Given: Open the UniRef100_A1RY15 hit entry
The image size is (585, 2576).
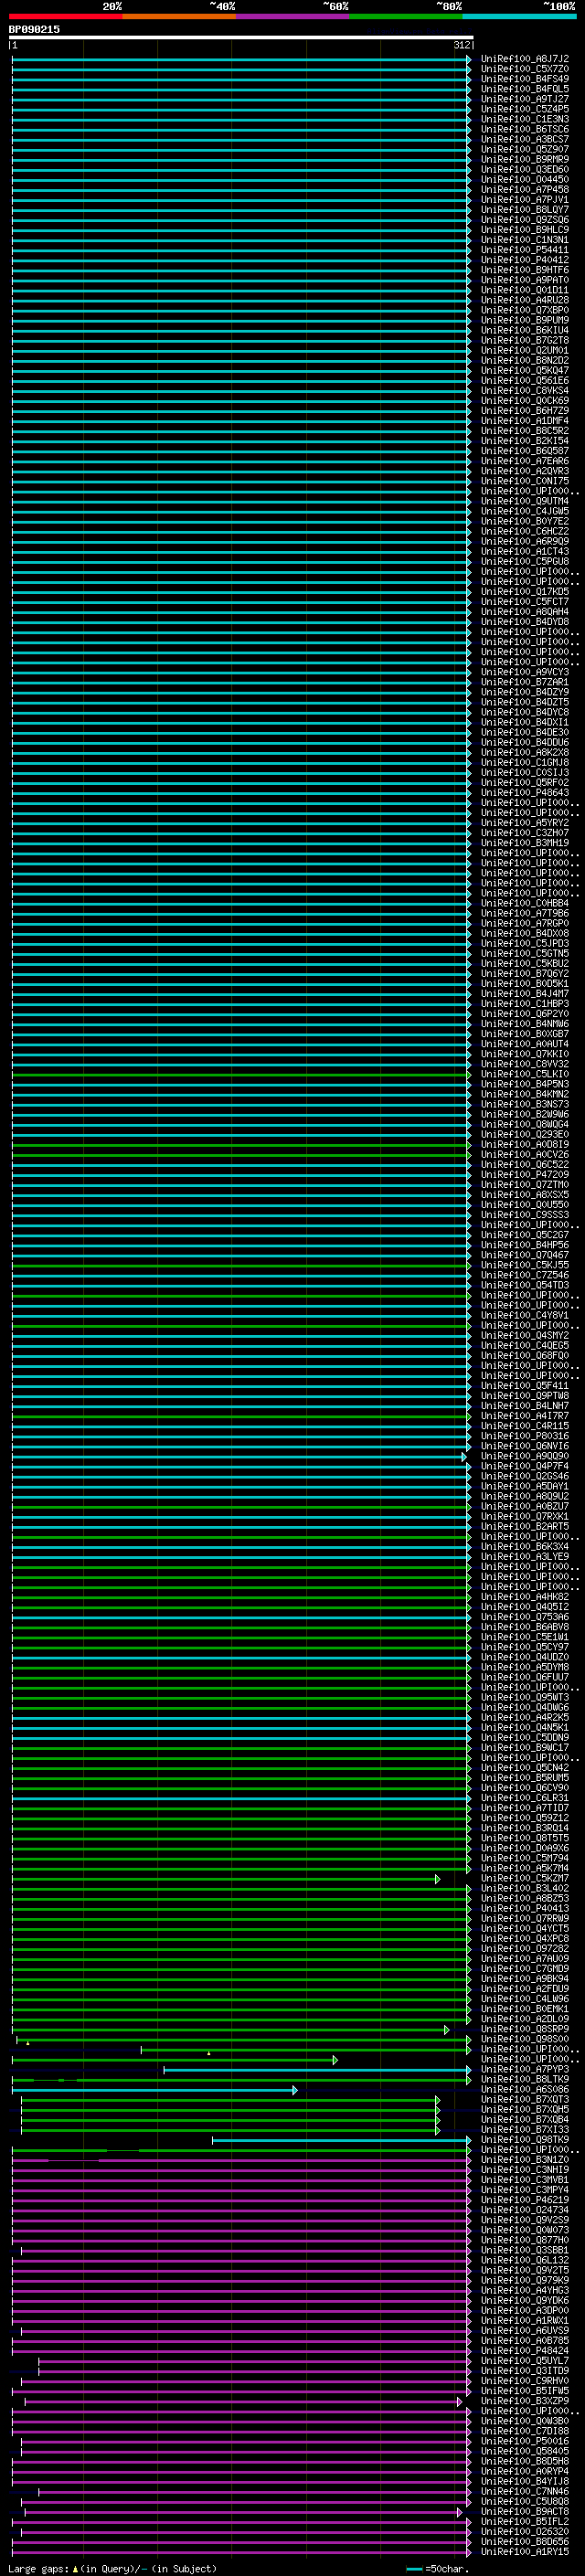Looking at the screenshot, I should 524,2552.
